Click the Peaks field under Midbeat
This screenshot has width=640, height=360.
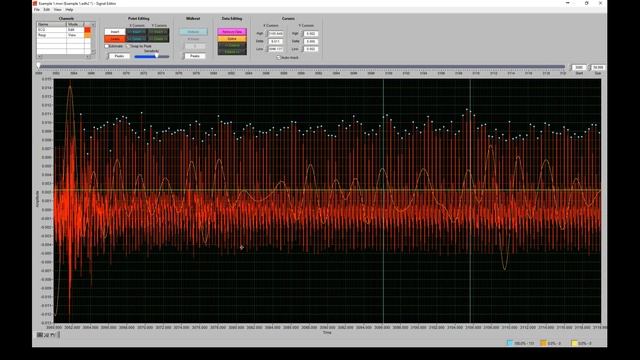pyautogui.click(x=195, y=56)
